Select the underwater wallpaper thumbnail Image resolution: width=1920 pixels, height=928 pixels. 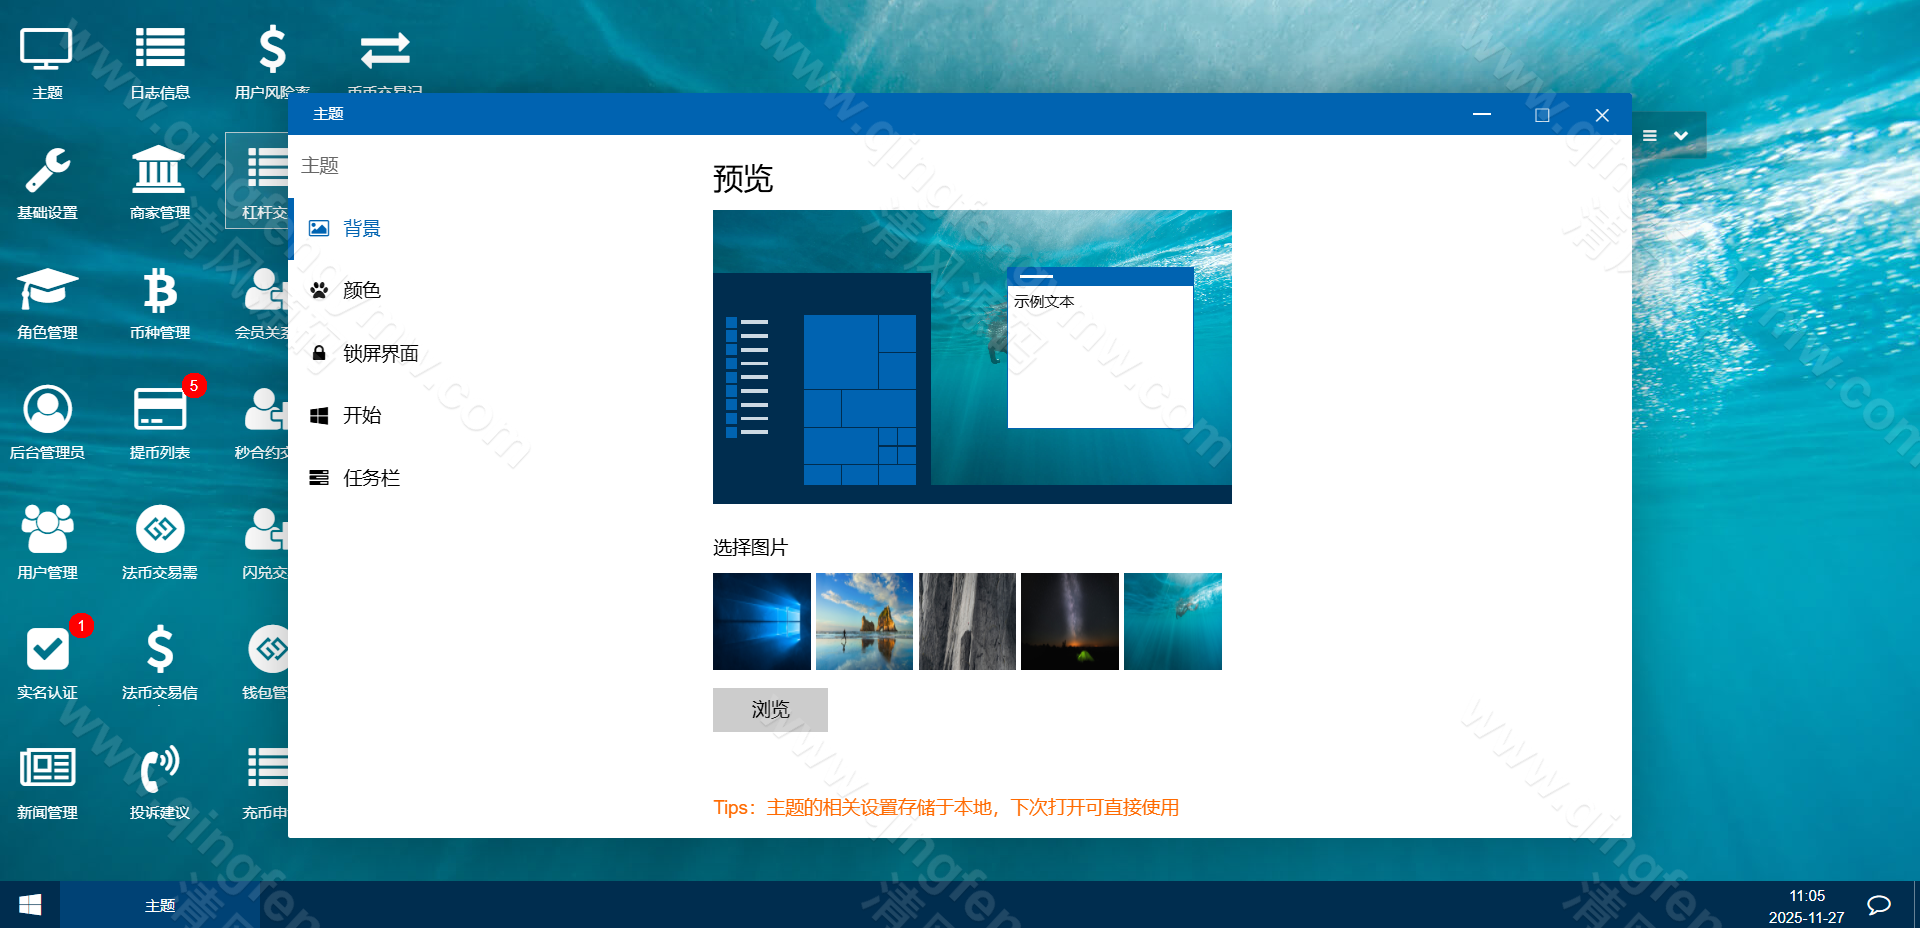pyautogui.click(x=1172, y=621)
